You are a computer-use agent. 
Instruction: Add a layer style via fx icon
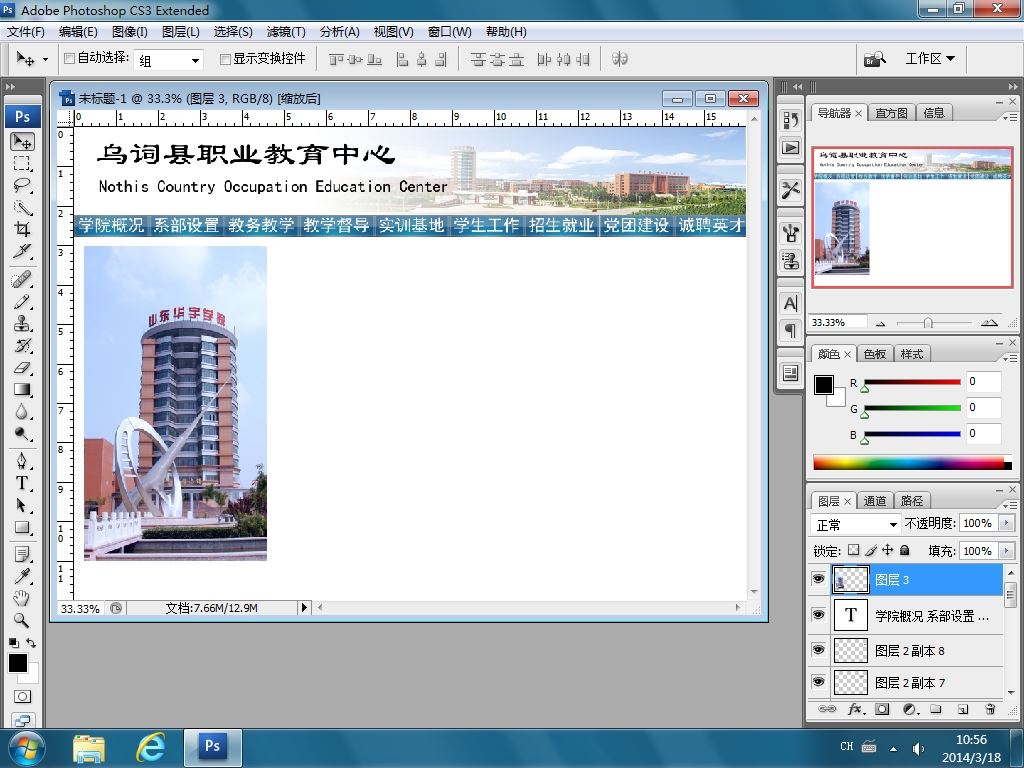[856, 709]
